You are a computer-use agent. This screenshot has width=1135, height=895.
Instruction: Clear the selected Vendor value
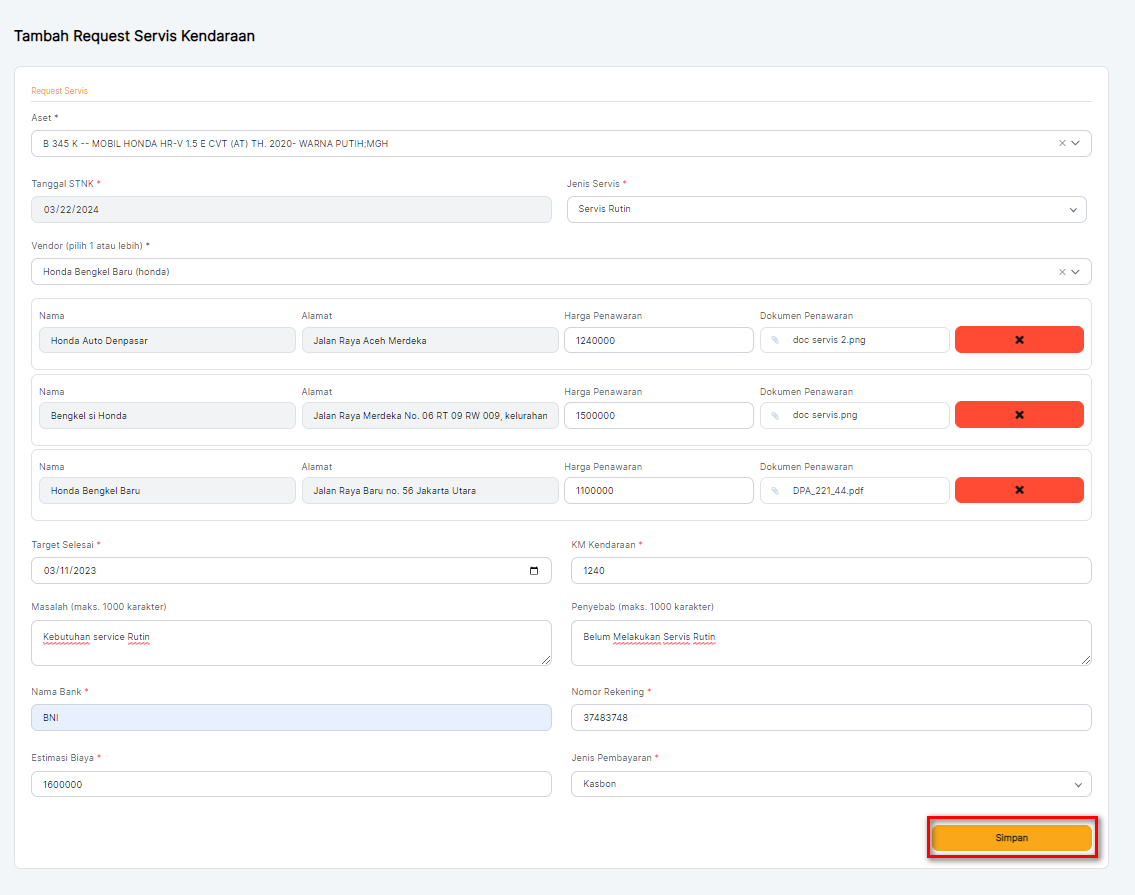point(1062,272)
